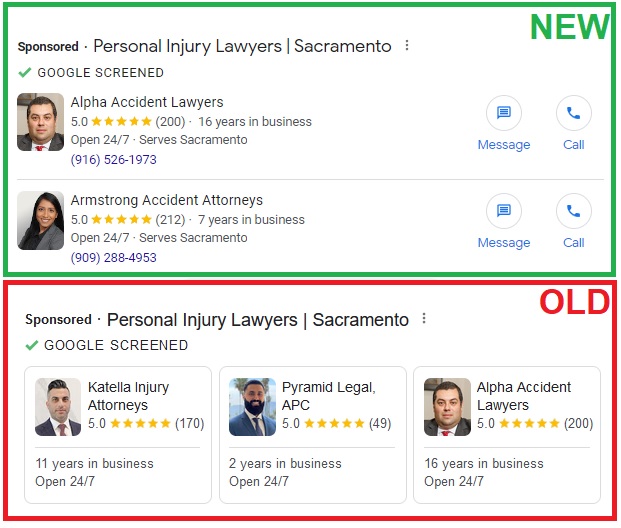
Task: Select Katella Injury Attorneys card
Action: [118, 435]
